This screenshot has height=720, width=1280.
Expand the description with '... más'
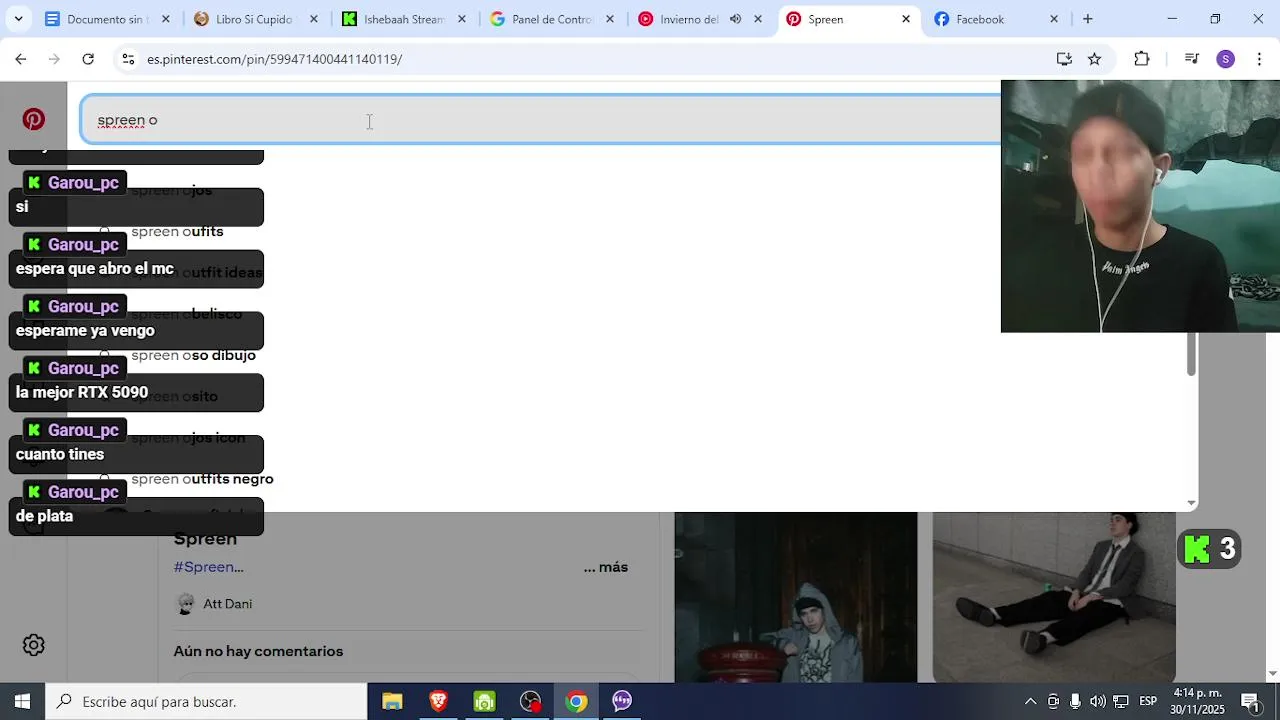click(x=606, y=567)
